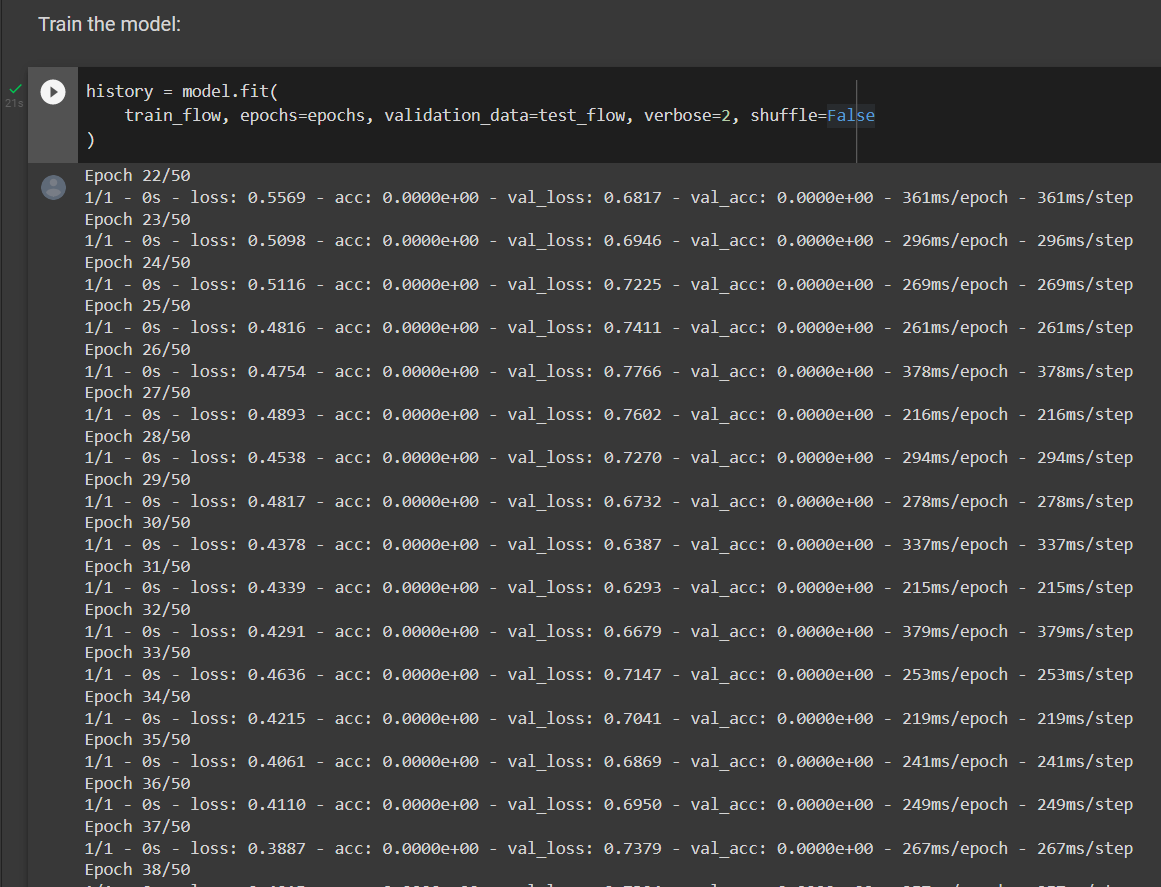Click the history variable assignment

[118, 91]
